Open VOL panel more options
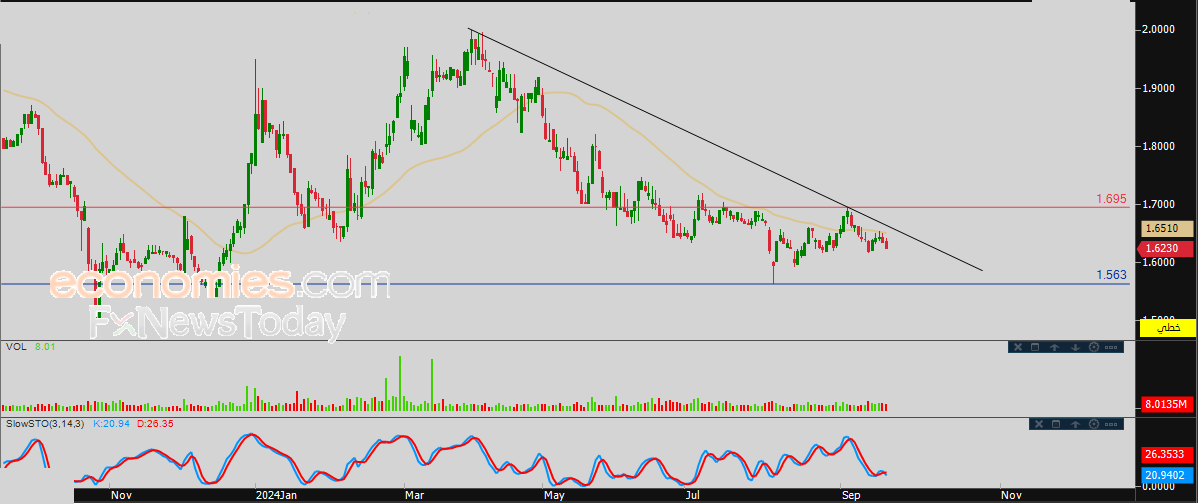Image resolution: width=1198 pixels, height=504 pixels. [1112, 347]
